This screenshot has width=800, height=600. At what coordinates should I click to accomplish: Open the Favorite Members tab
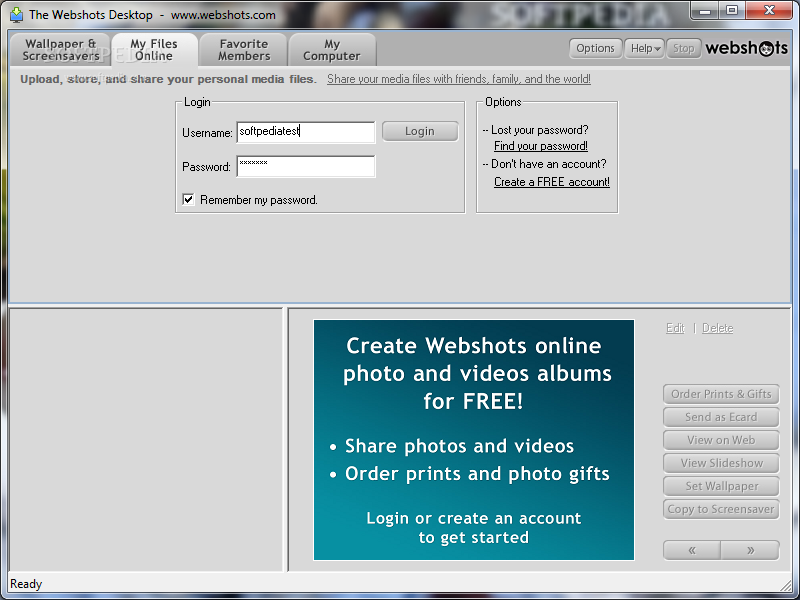coord(244,50)
